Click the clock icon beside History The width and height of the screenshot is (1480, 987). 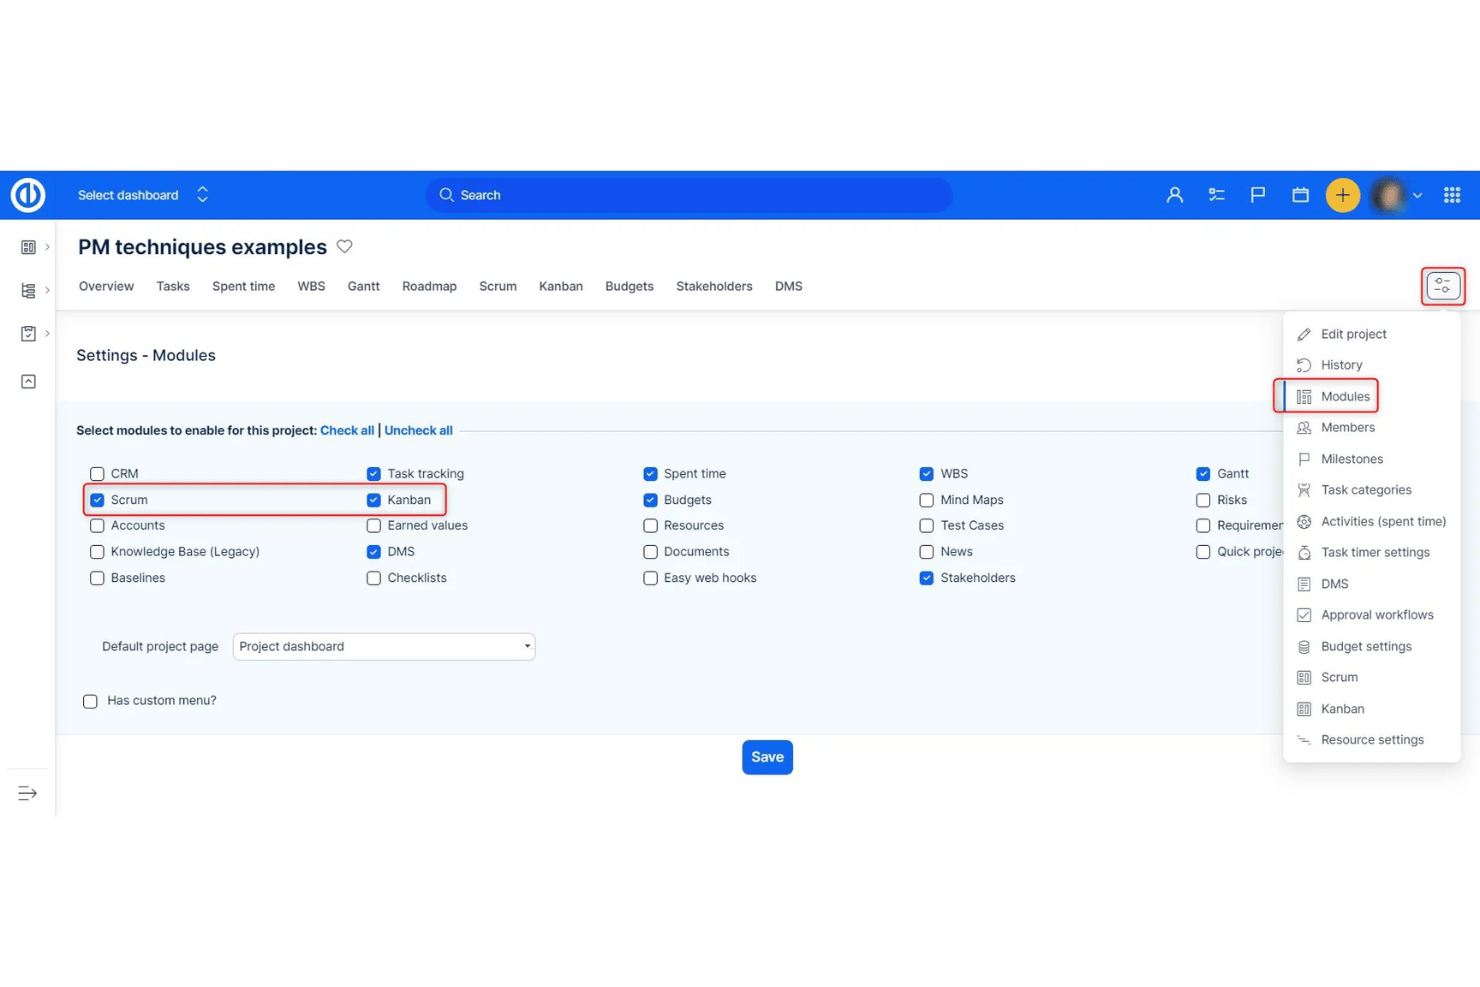[x=1304, y=365]
